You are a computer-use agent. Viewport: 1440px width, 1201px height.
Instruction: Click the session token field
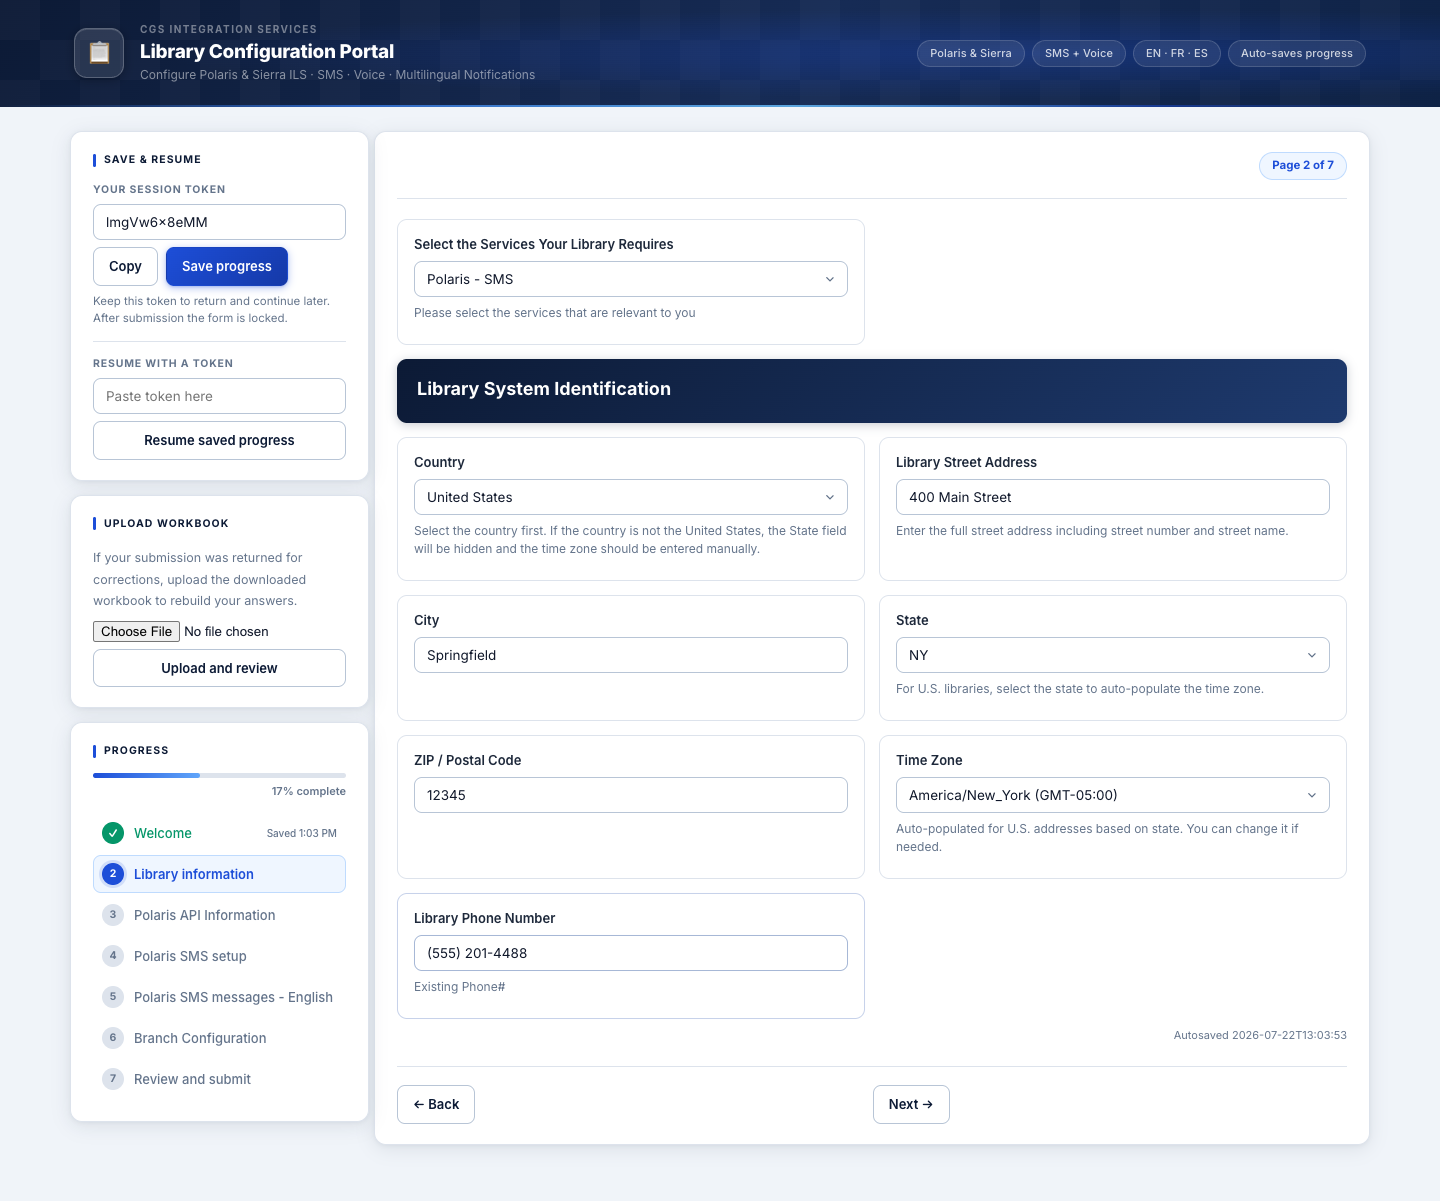(x=219, y=222)
